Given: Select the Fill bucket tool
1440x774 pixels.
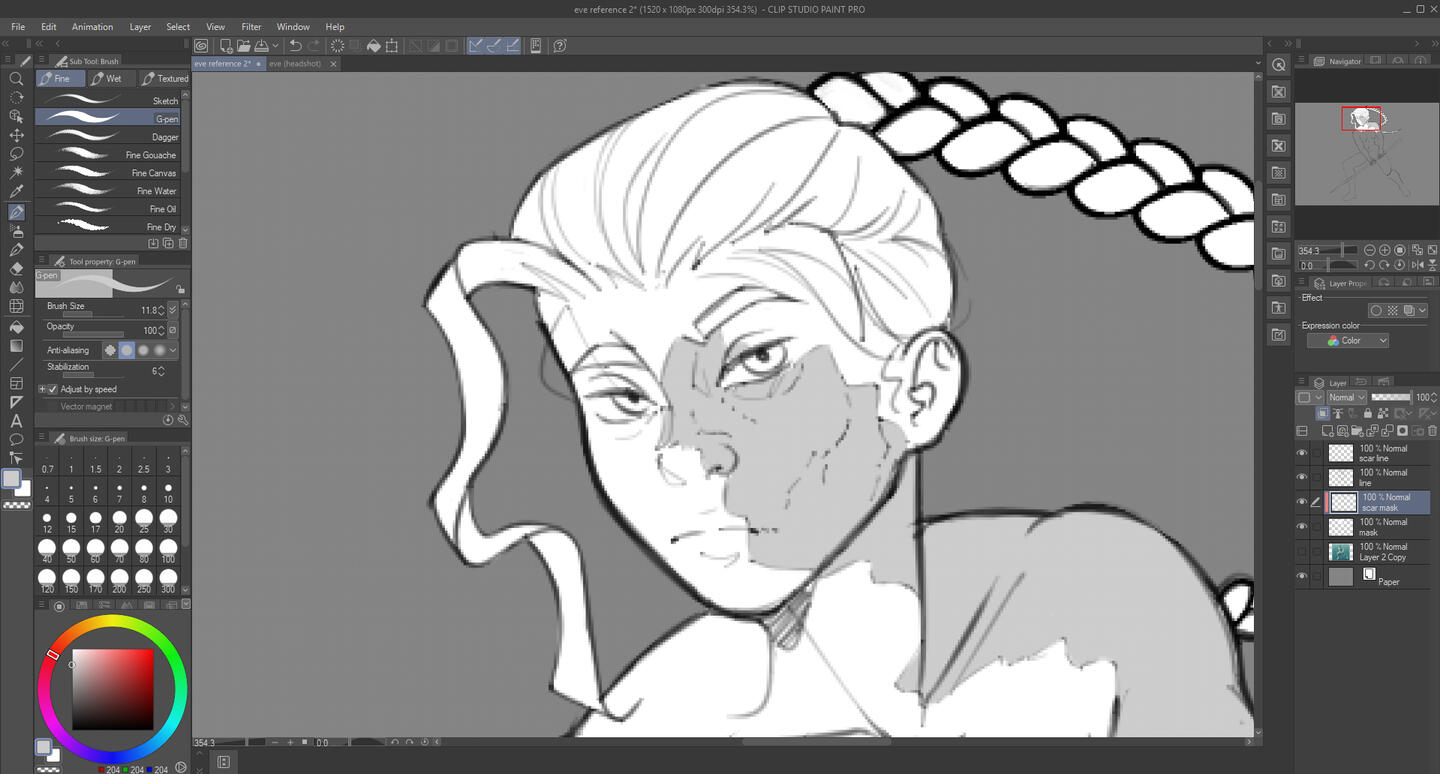Looking at the screenshot, I should point(16,326).
